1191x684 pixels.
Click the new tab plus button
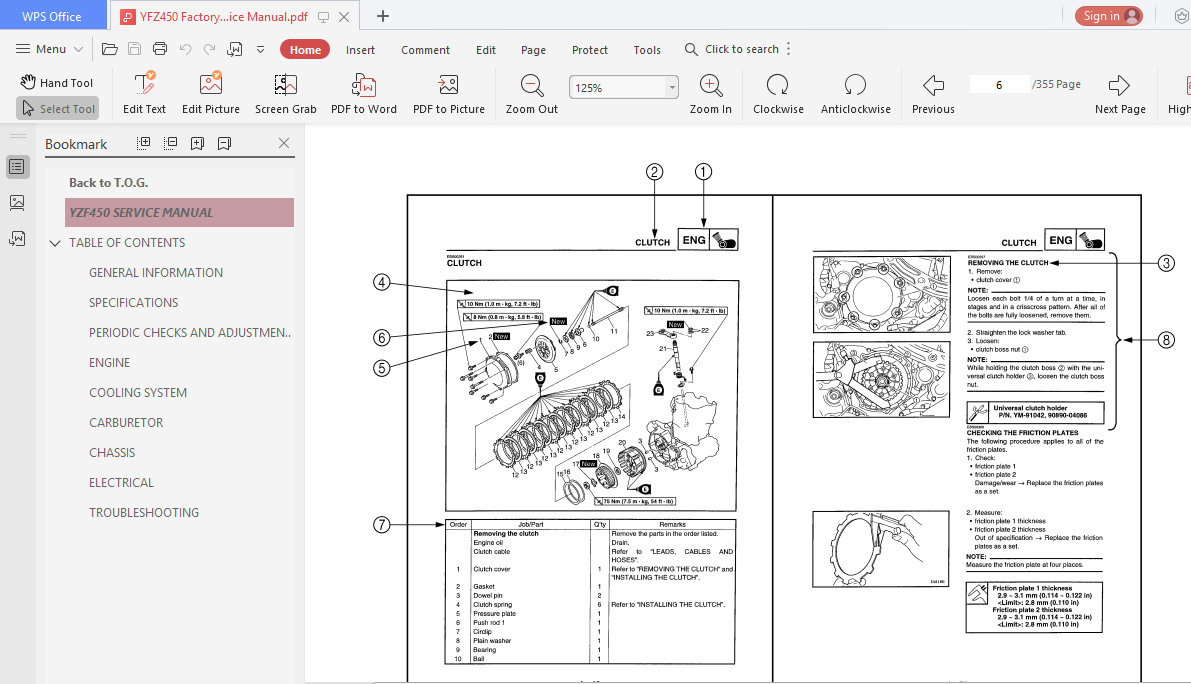coord(383,16)
